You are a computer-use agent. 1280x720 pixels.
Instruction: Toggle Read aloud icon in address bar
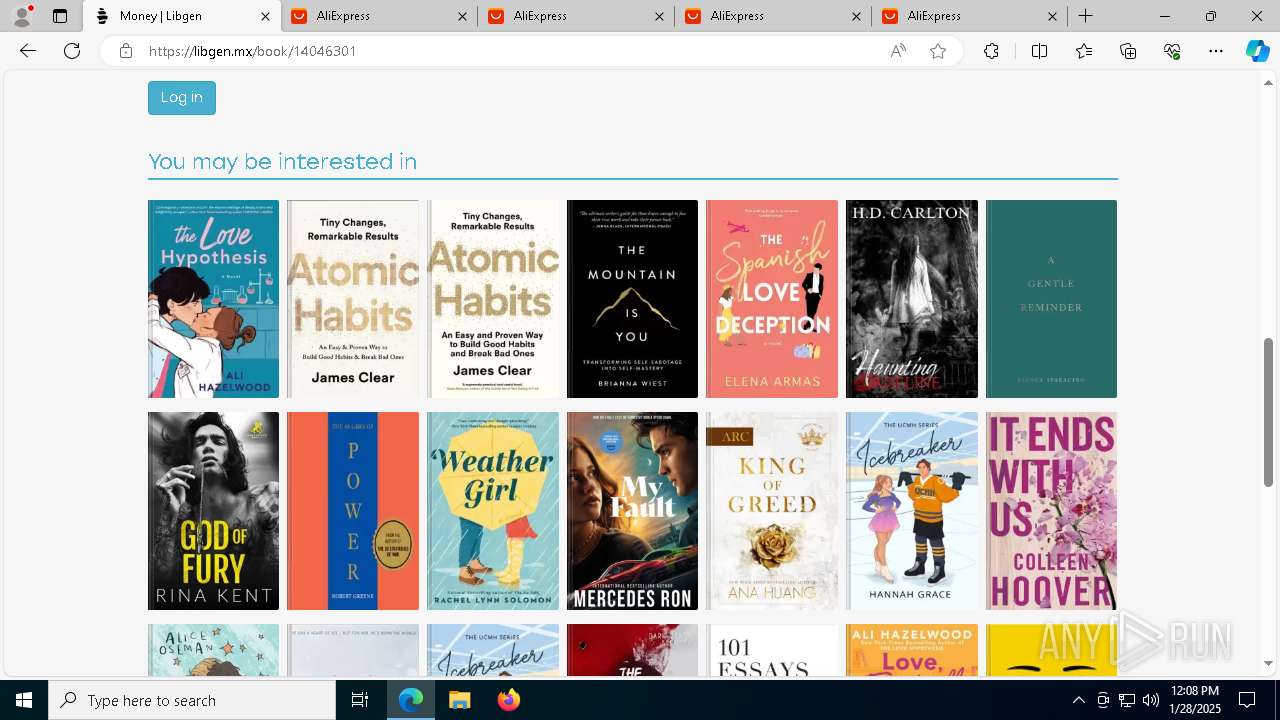898,51
